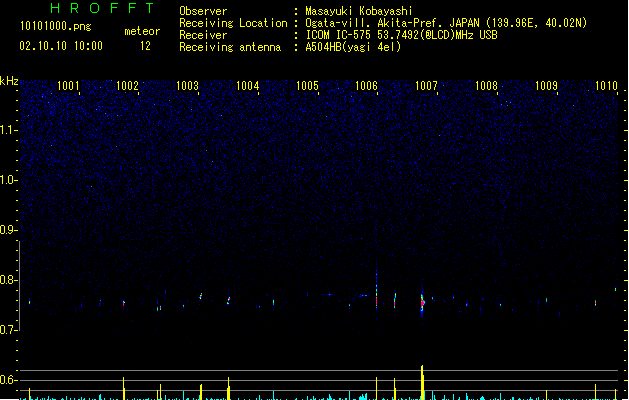This screenshot has width=629, height=400.
Task: Click time marker 1009
Action: [546, 86]
